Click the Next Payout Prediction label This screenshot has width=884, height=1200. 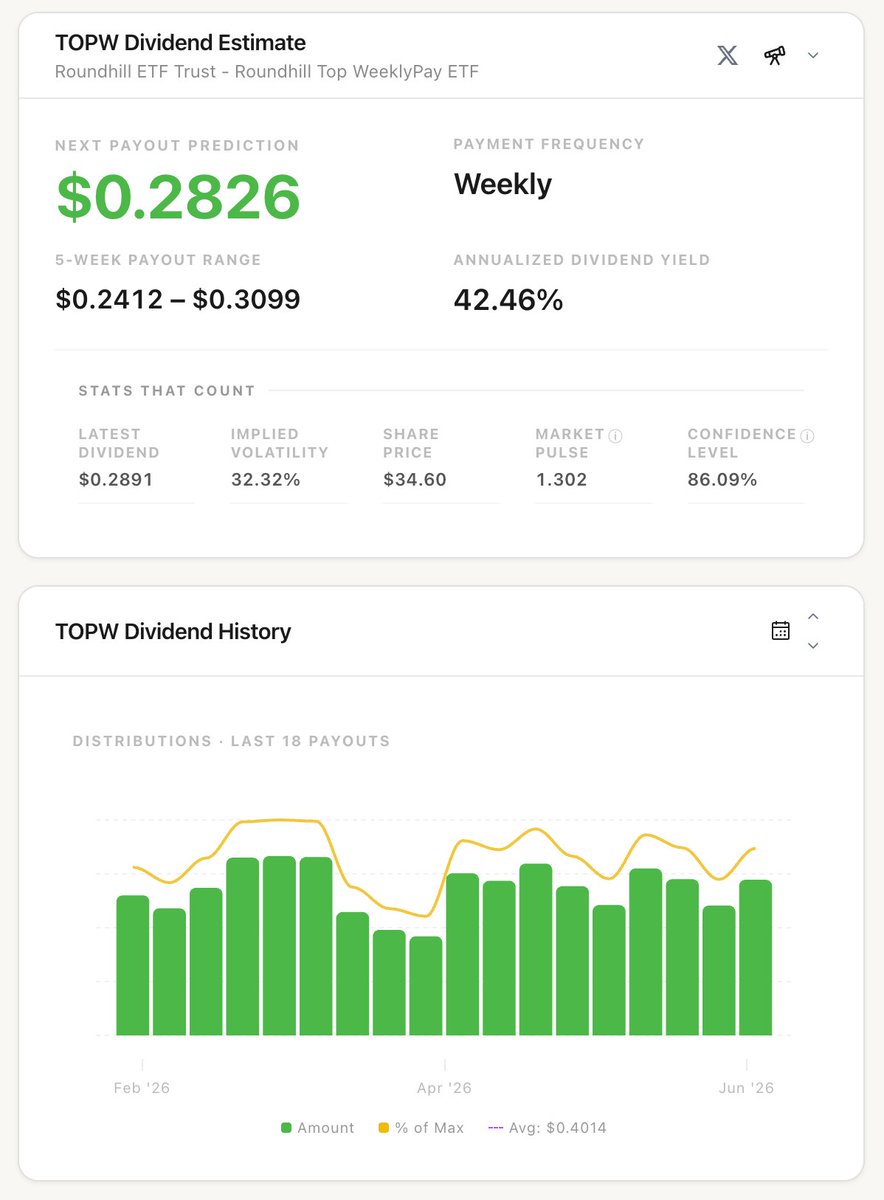click(x=177, y=146)
